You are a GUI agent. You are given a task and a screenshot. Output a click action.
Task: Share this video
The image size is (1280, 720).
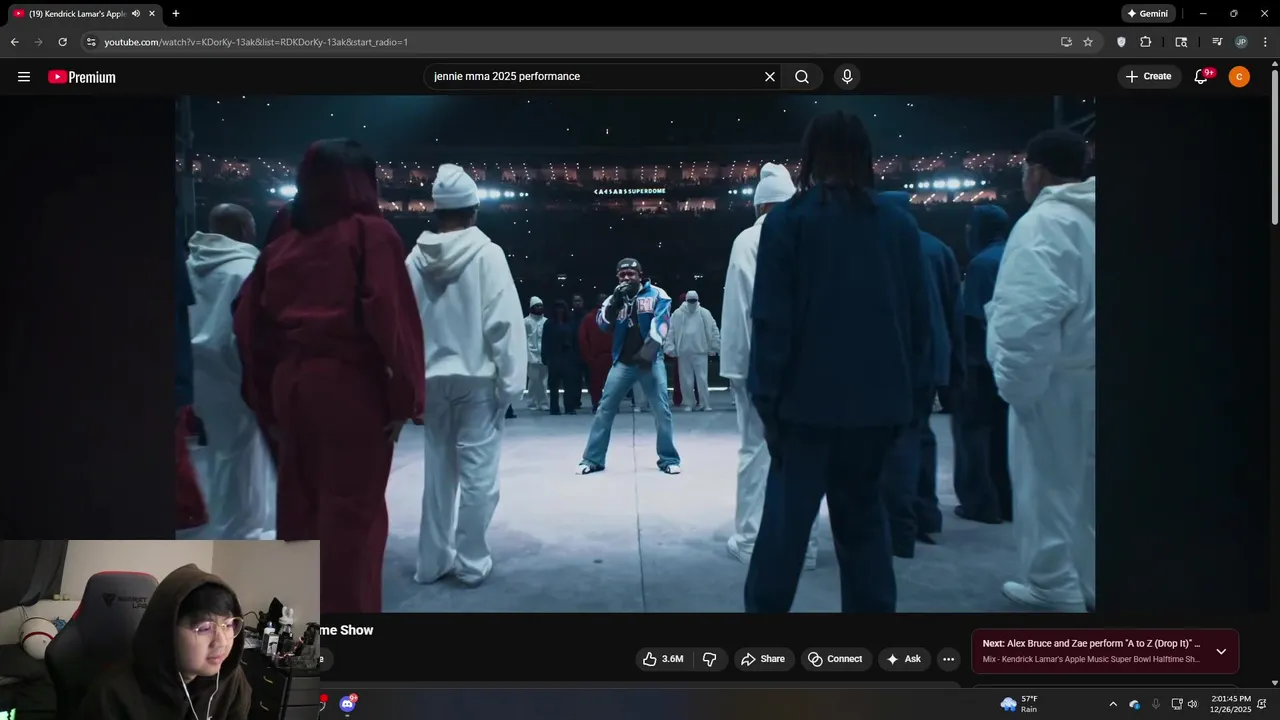[762, 659]
